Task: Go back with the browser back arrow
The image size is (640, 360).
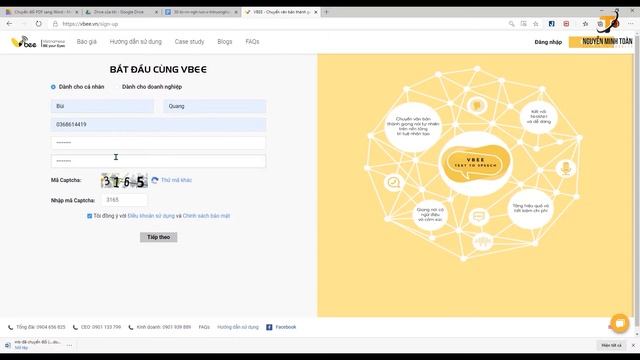Action: [x=9, y=24]
